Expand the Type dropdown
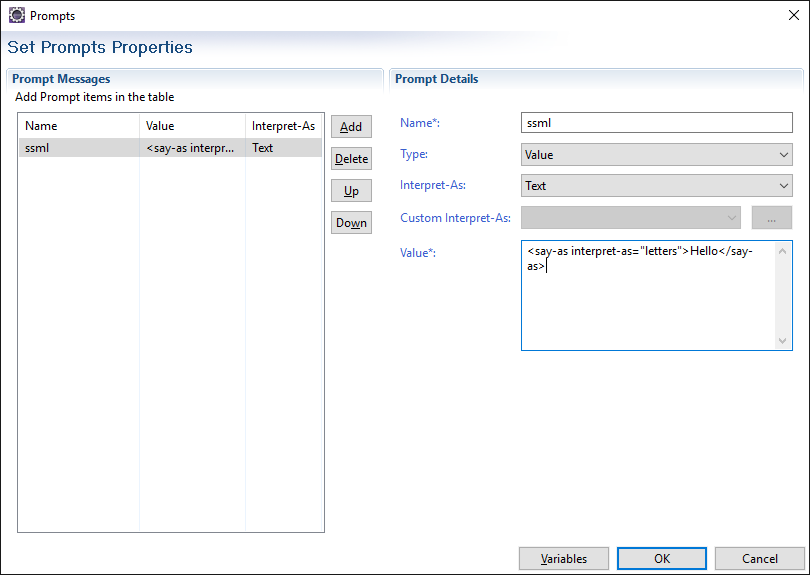810x575 pixels. pos(656,155)
